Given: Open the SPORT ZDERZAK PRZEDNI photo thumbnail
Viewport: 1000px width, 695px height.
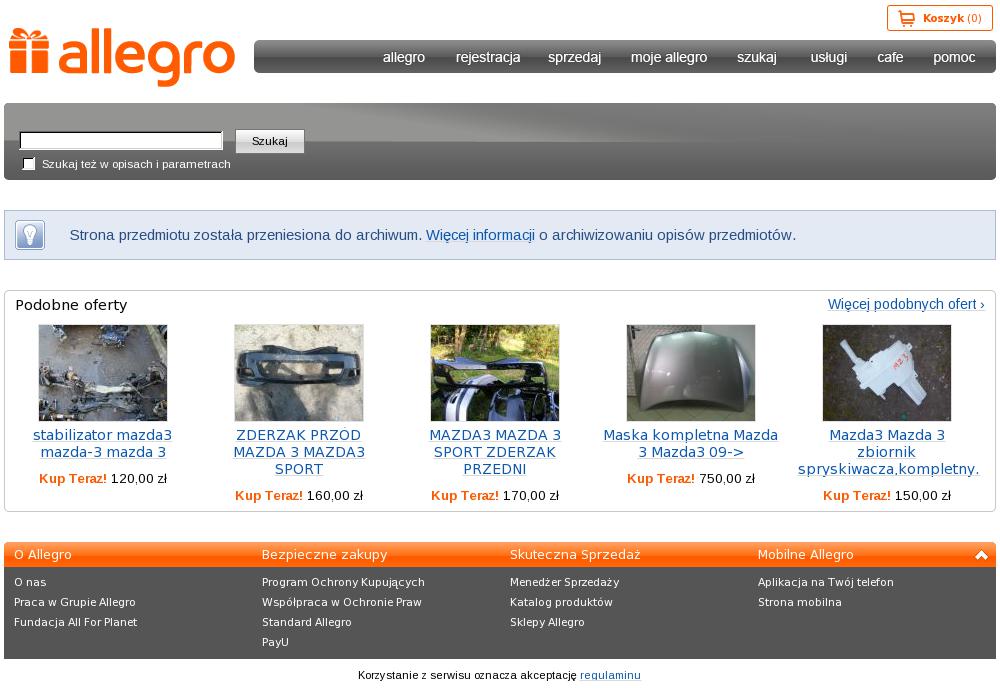Looking at the screenshot, I should (x=495, y=373).
